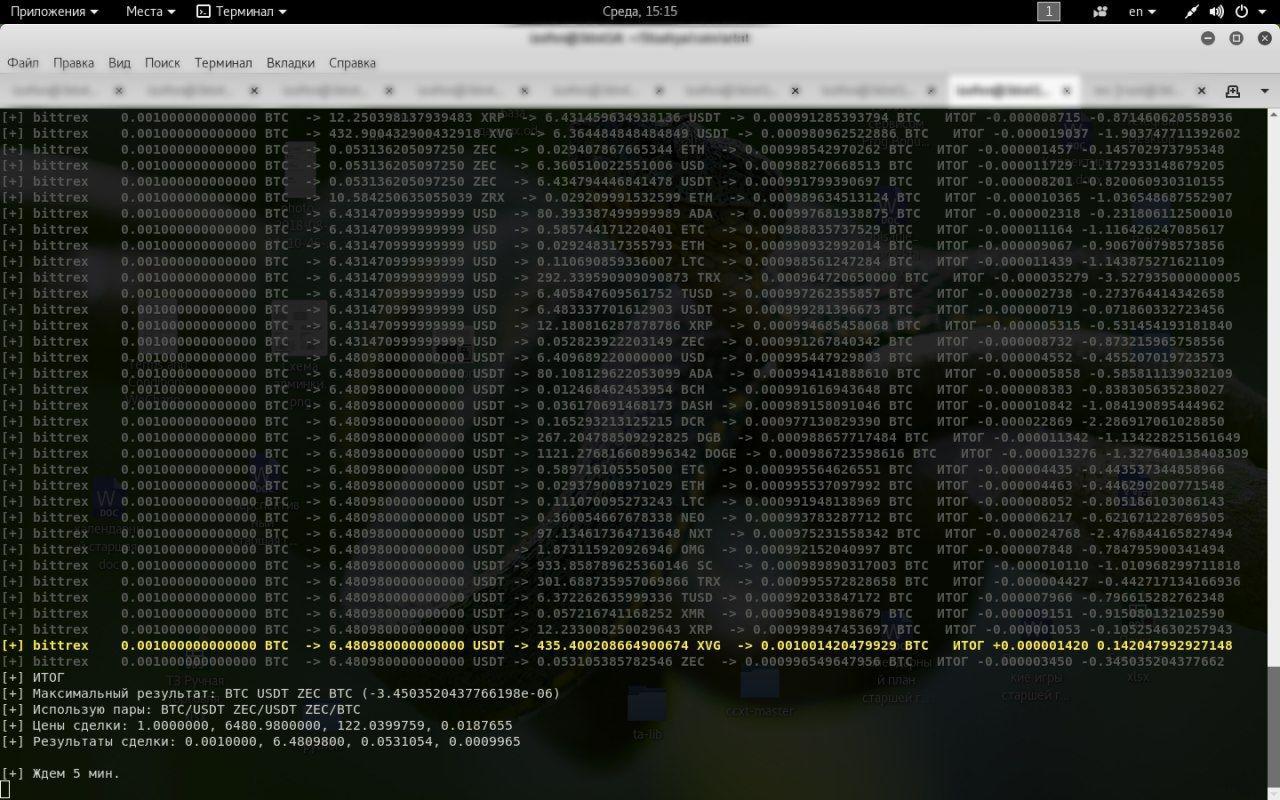Open the tab list dropdown arrow
Viewport: 1280px width, 800px height.
point(1264,90)
